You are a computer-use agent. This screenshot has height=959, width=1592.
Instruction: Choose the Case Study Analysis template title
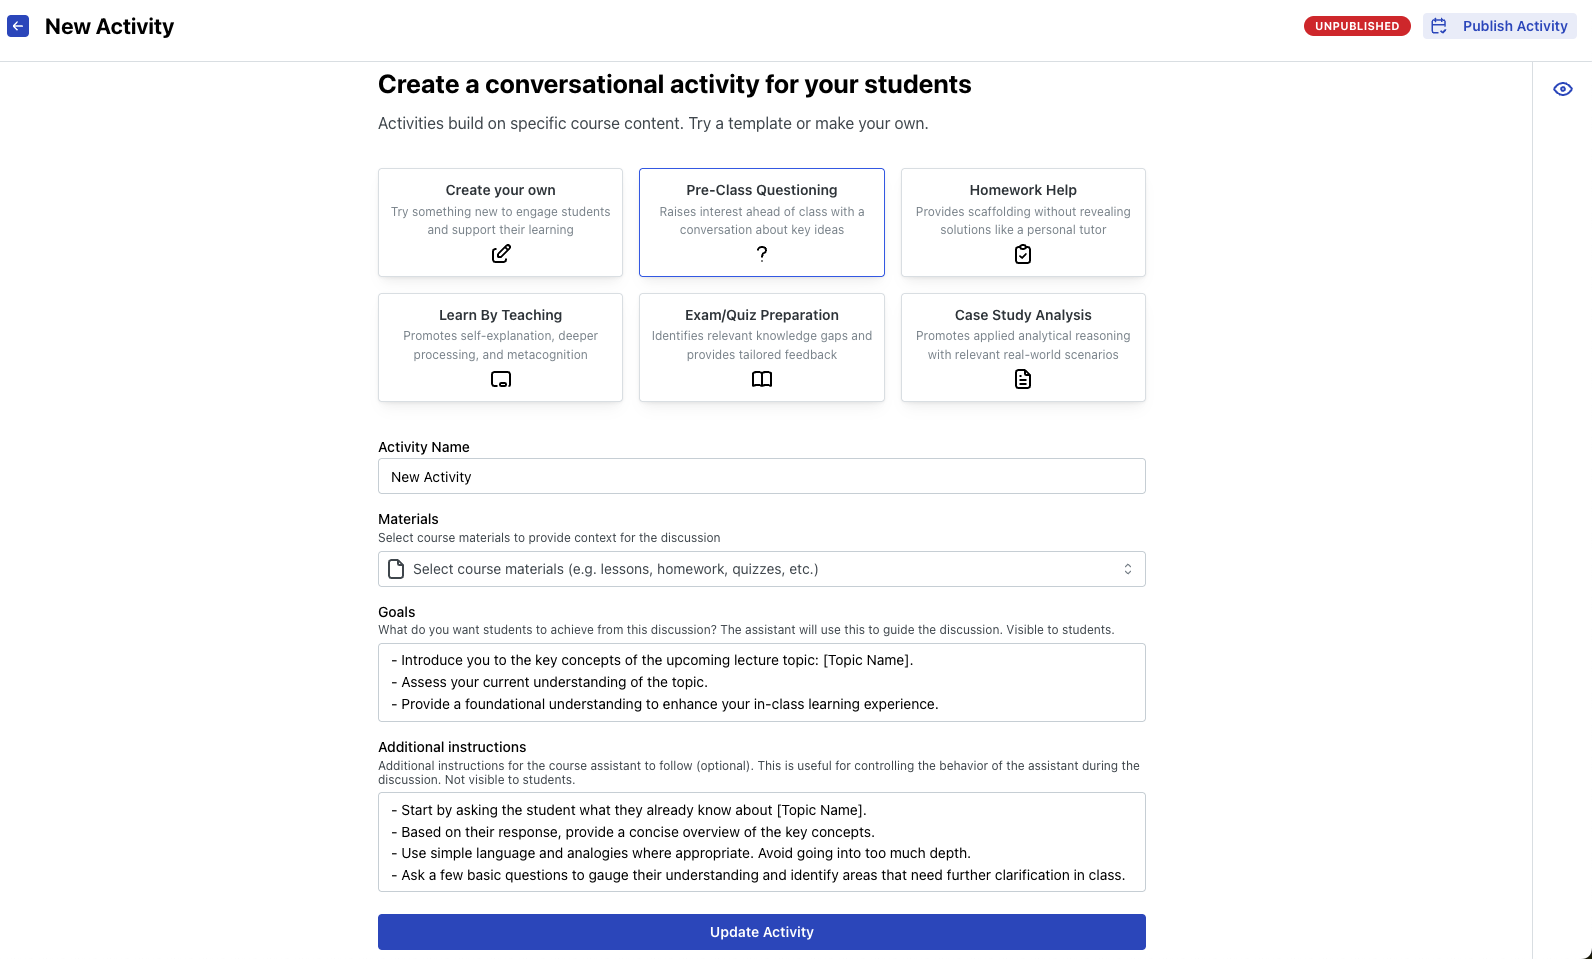pos(1023,315)
